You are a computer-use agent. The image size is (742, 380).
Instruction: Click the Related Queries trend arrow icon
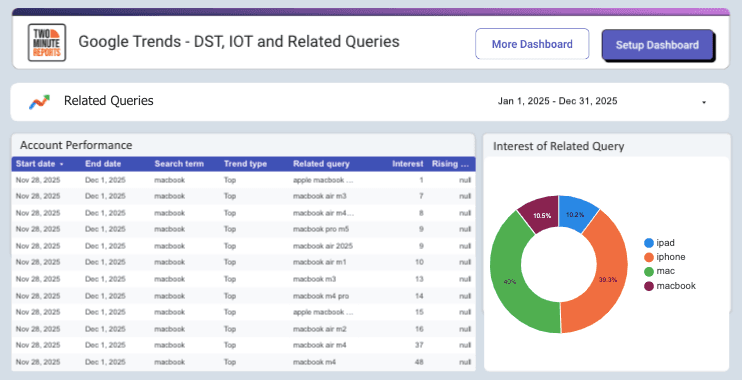[x=39, y=101]
